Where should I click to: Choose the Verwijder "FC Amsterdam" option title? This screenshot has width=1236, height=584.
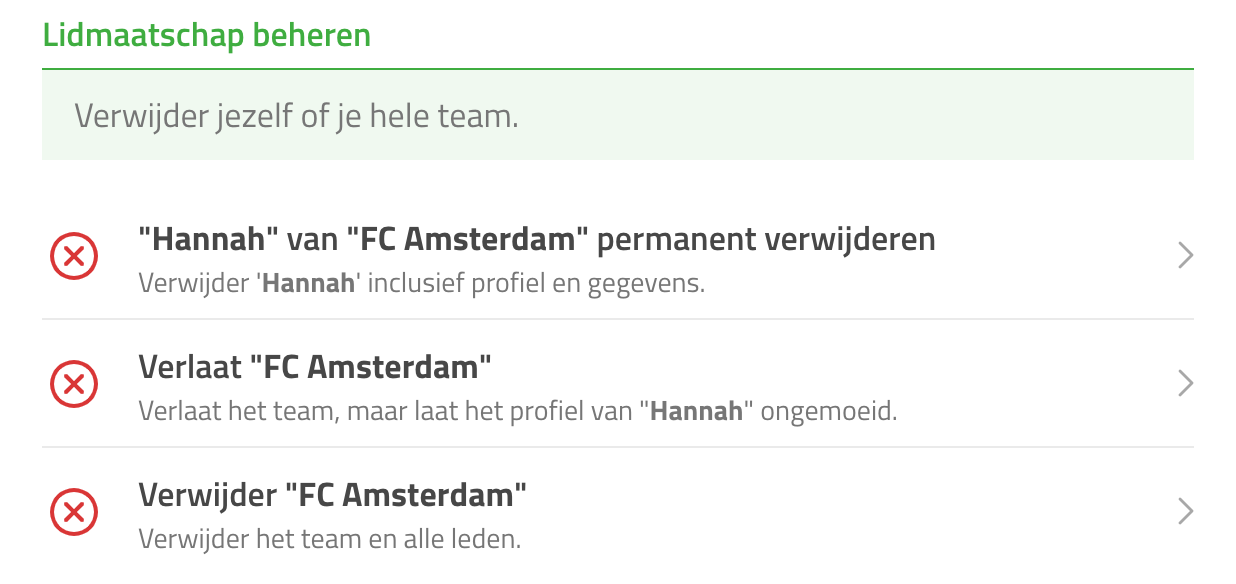(333, 495)
